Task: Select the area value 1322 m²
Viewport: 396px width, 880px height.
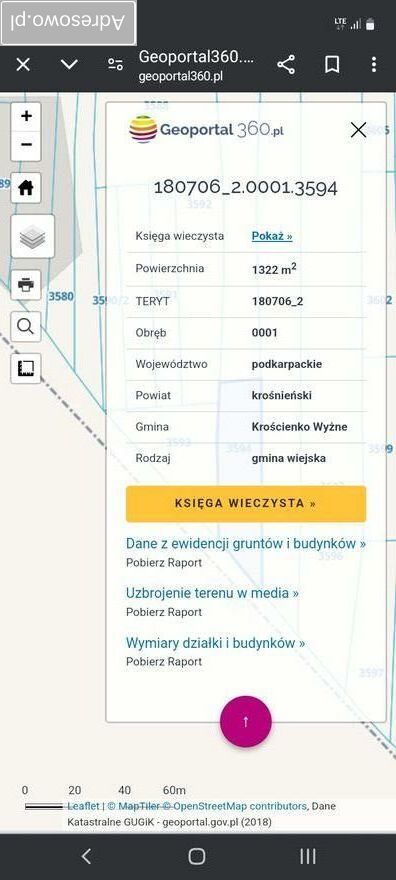Action: click(274, 269)
